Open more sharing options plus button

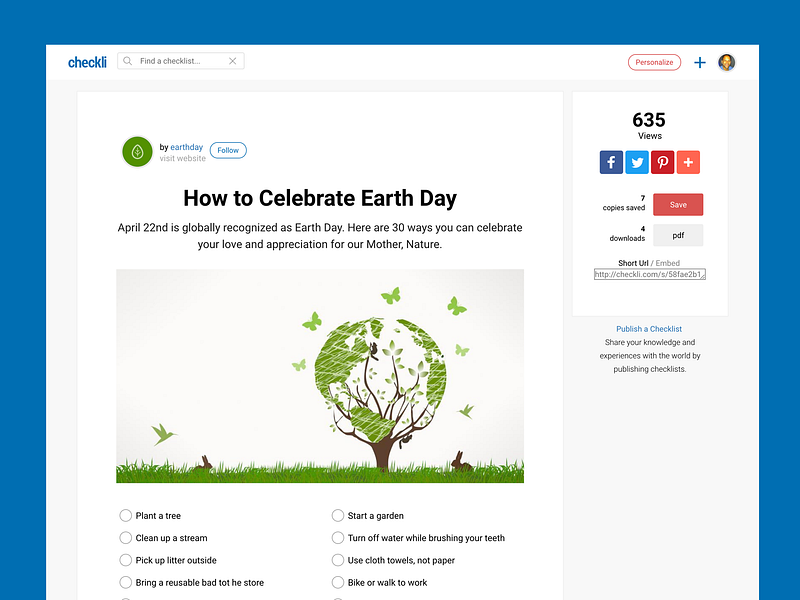pos(688,162)
